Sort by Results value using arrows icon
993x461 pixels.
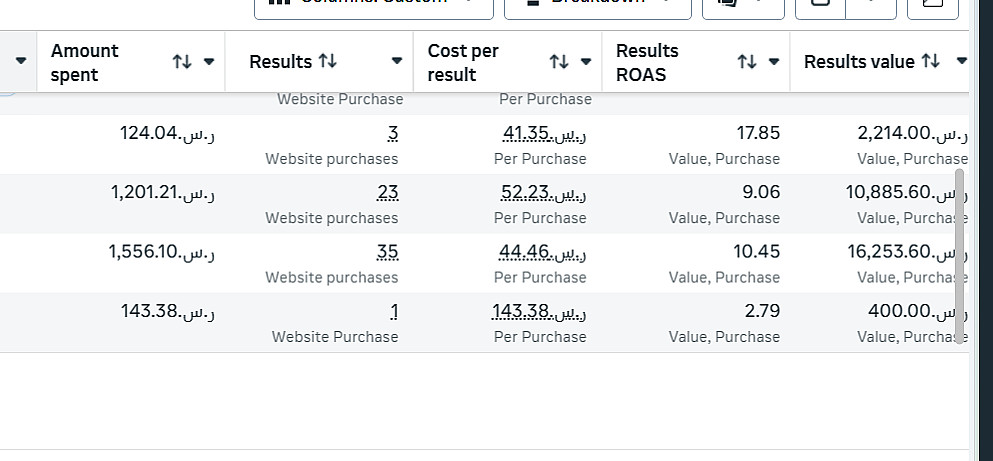coord(930,62)
